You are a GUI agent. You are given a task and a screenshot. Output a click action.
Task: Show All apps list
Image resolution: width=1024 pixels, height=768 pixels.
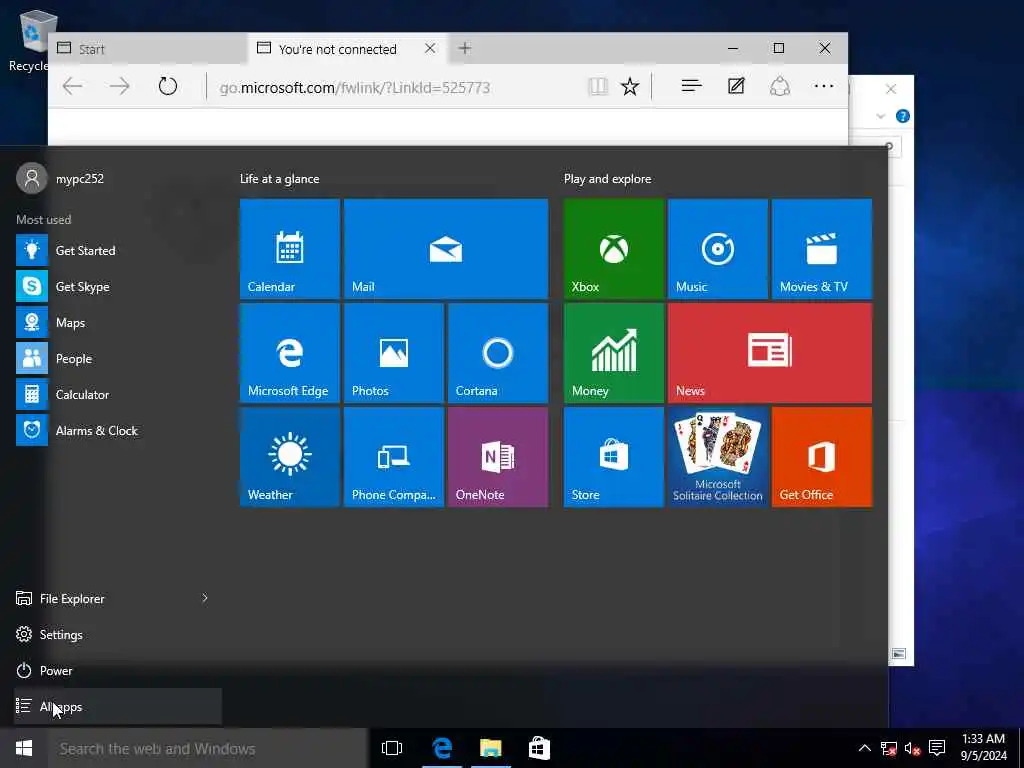[x=118, y=707]
